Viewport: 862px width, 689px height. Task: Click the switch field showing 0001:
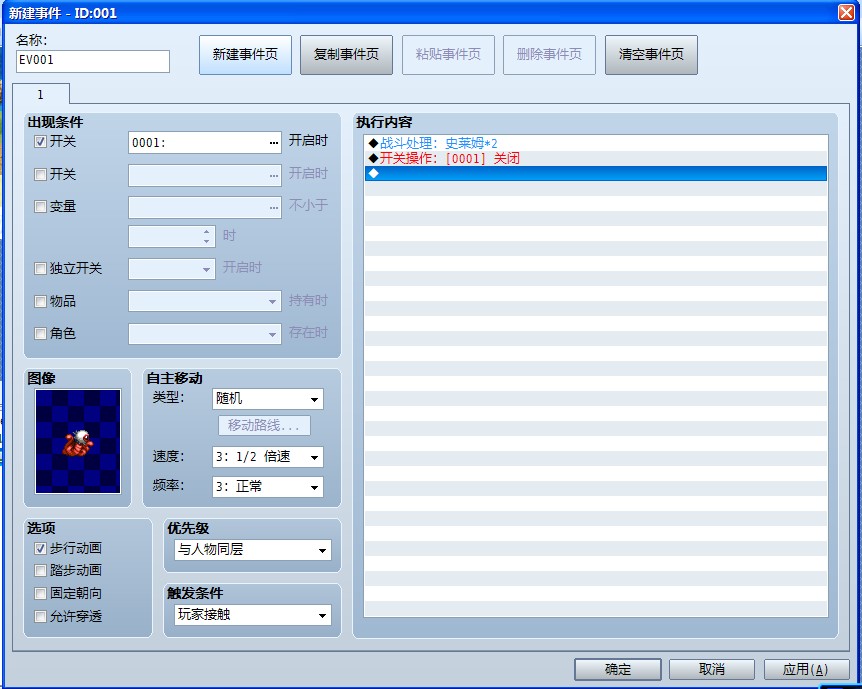(205, 143)
